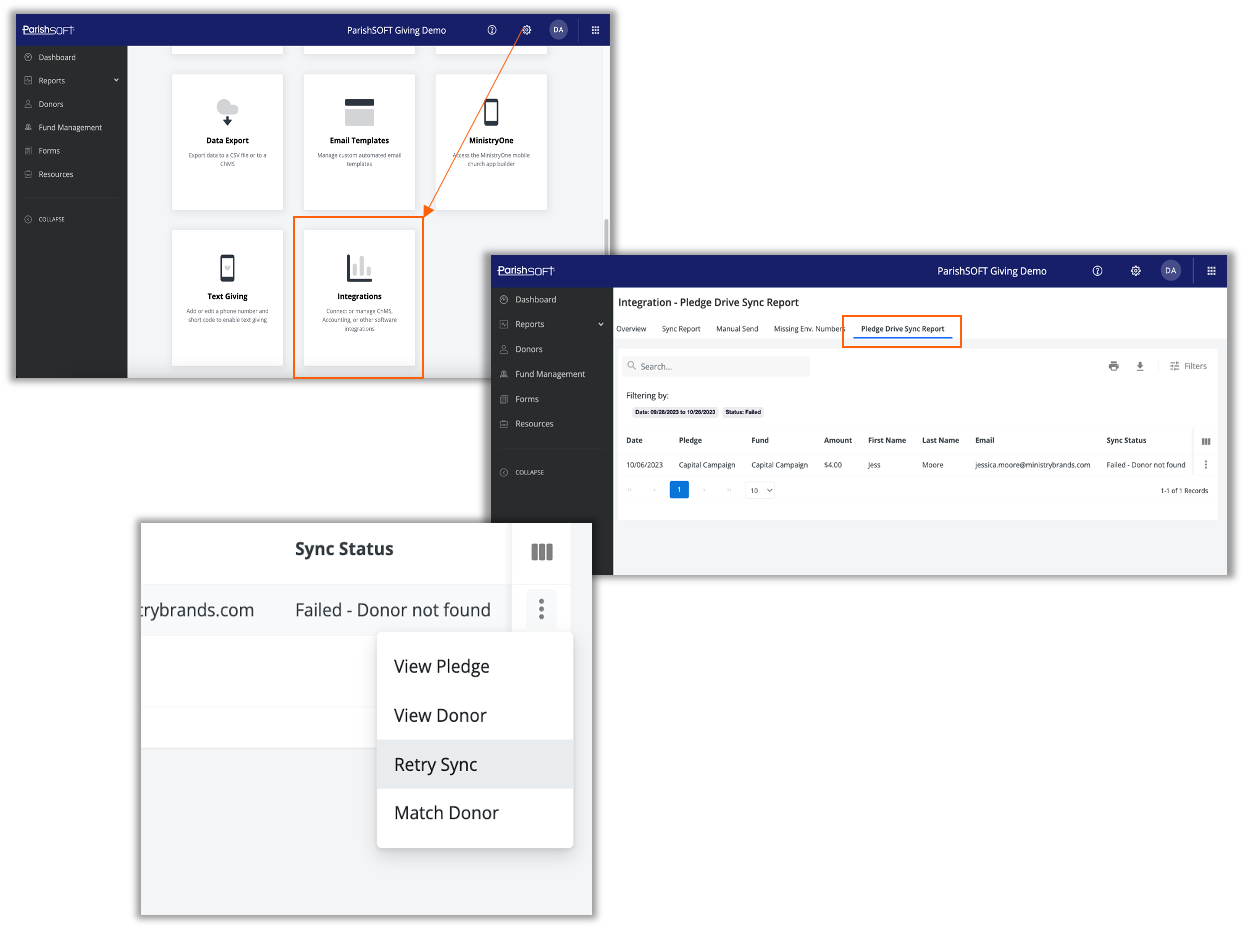
Task: Switch to the Overview tab
Action: [x=631, y=329]
